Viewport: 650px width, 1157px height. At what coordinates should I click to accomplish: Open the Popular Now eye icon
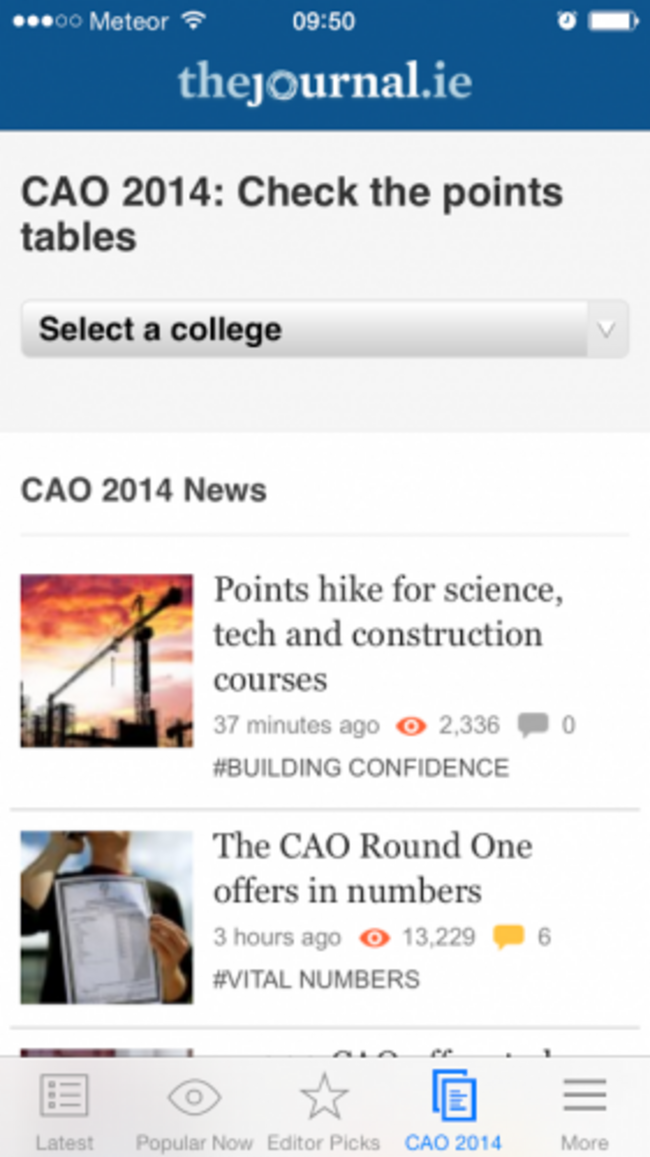point(194,1097)
